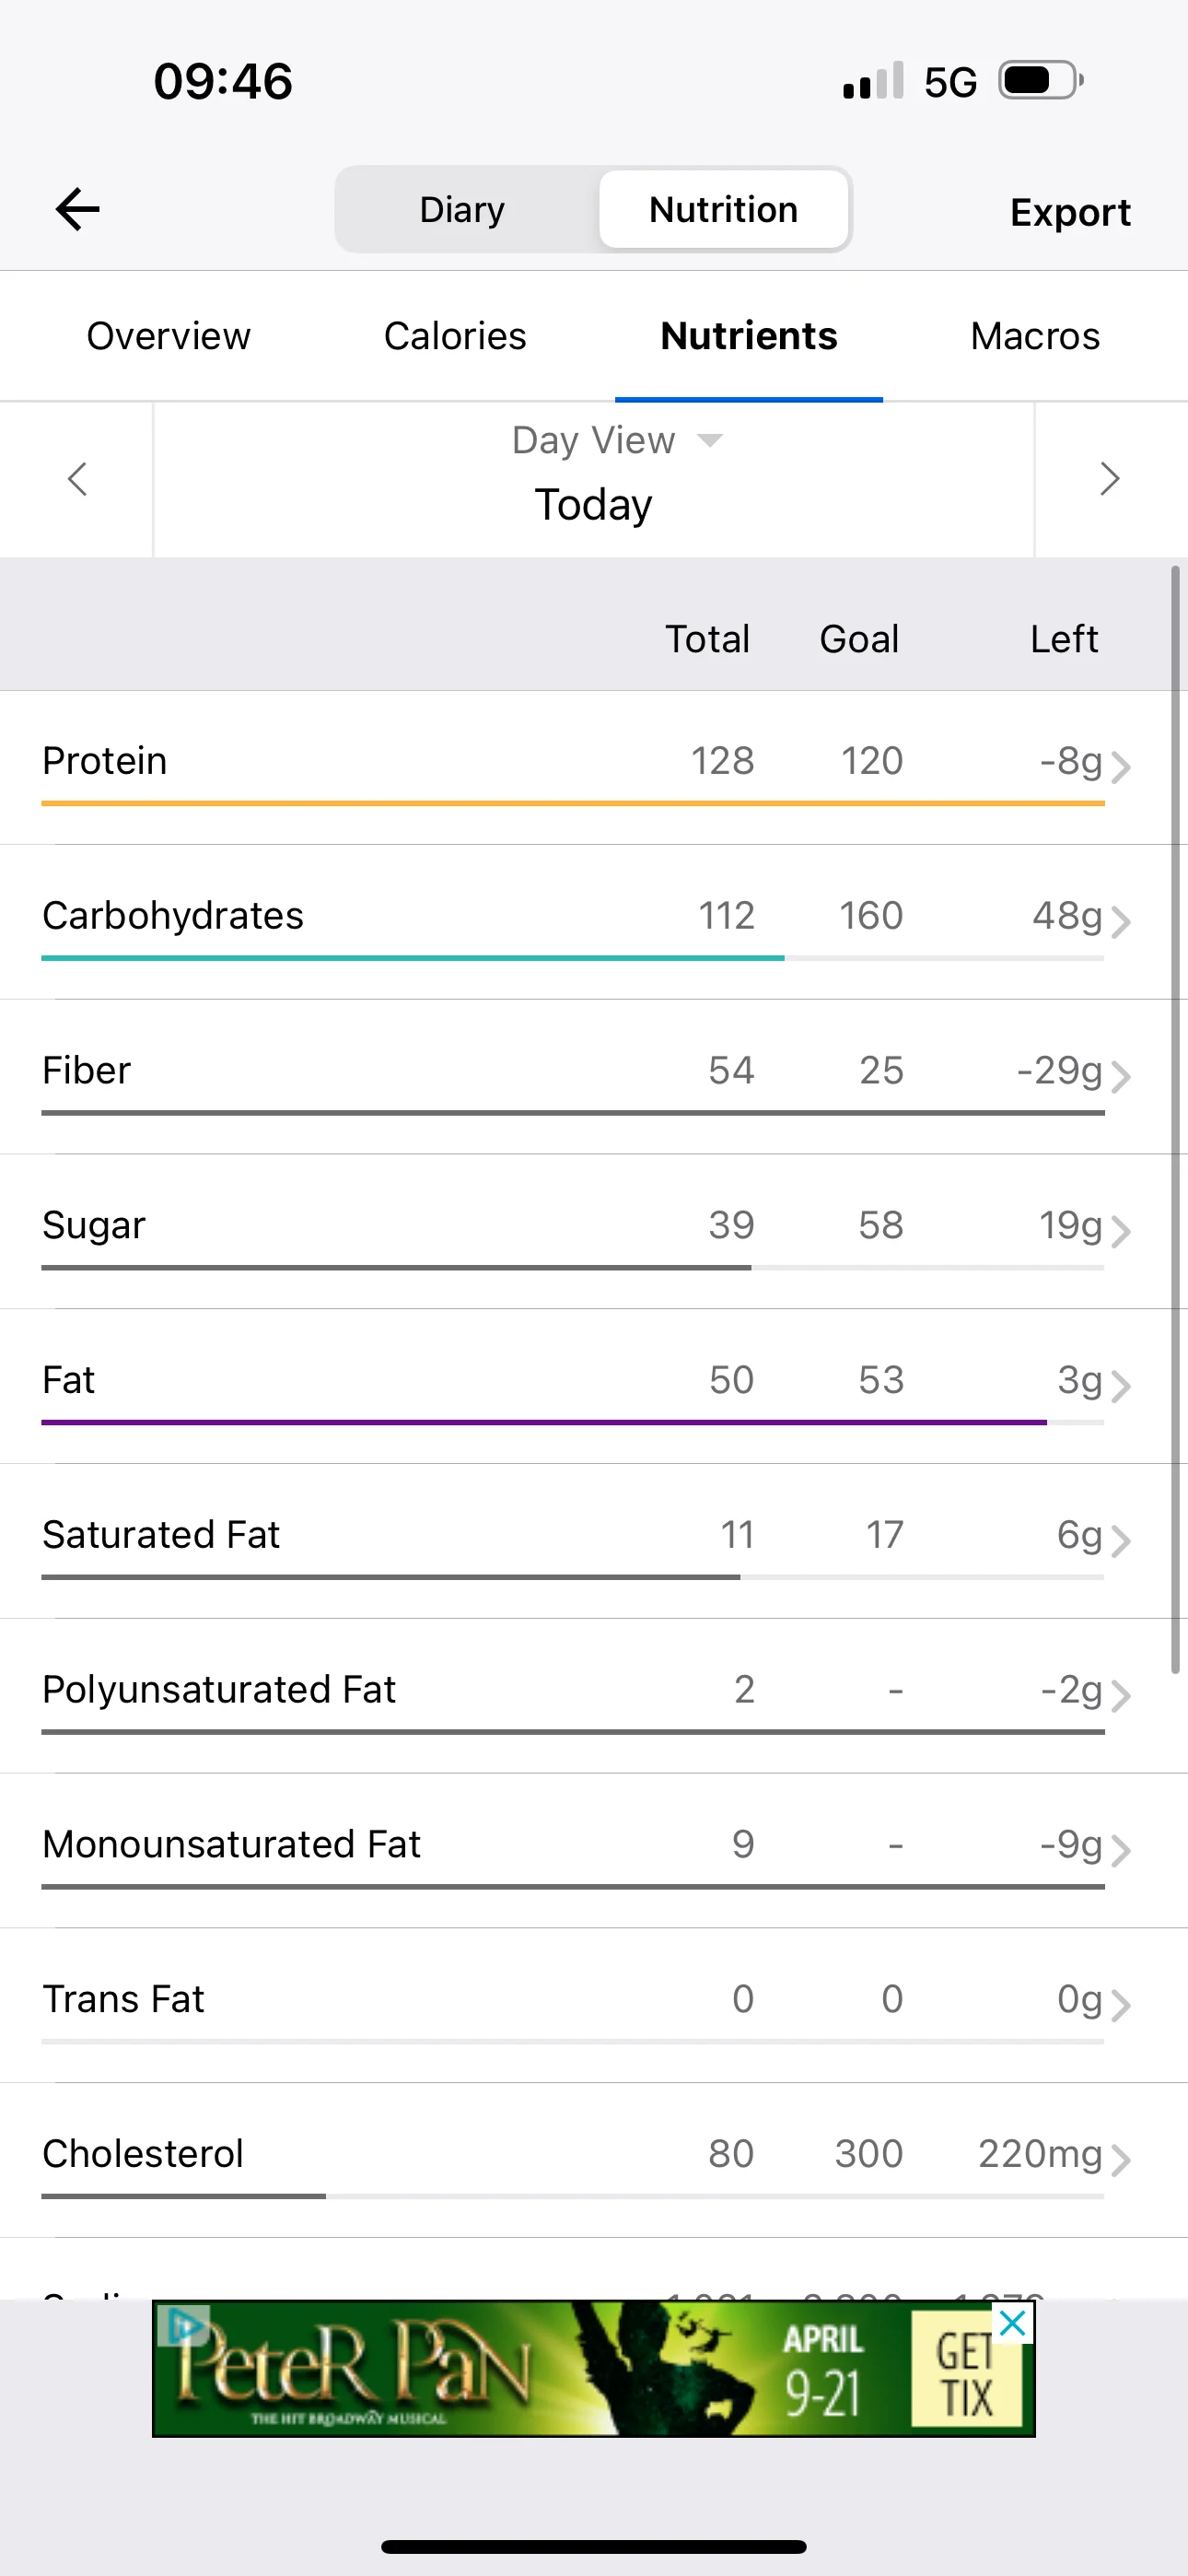Open Trans Fat details chevron

[x=1121, y=2005]
